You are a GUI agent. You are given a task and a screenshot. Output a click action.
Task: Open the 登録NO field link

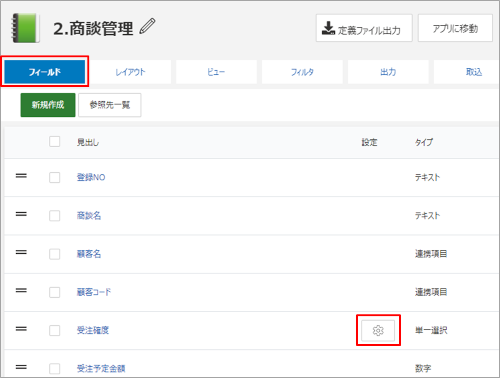point(91,177)
